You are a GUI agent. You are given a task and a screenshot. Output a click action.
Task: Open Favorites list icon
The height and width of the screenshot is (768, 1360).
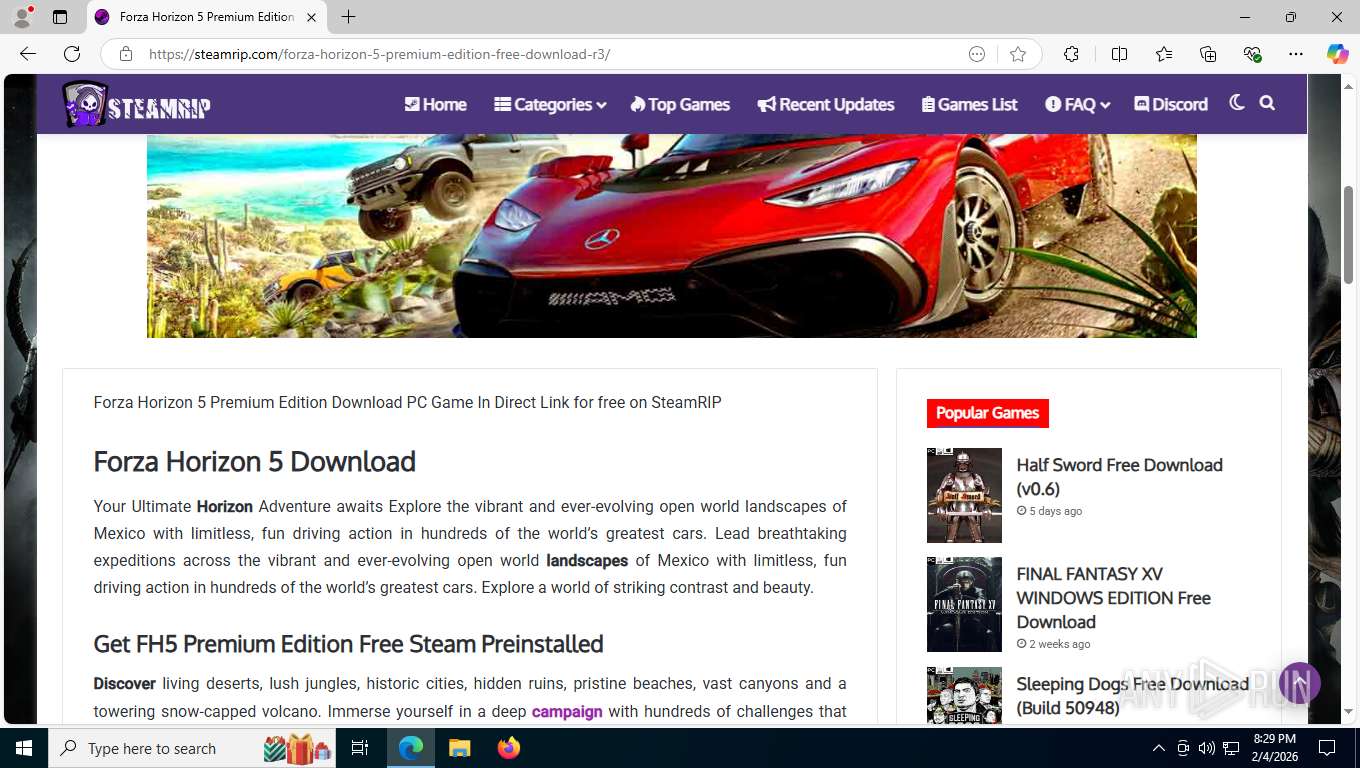(1164, 54)
